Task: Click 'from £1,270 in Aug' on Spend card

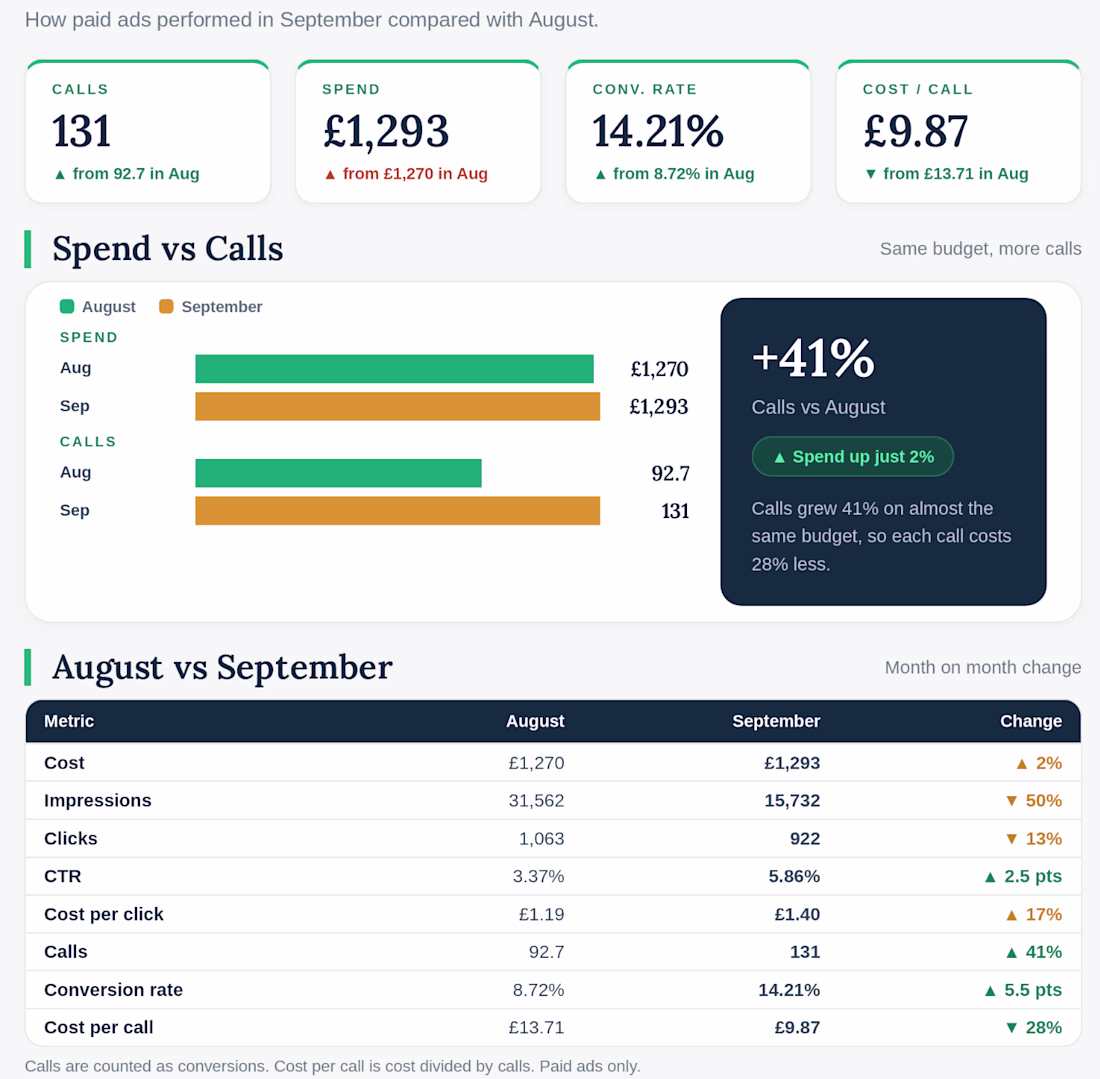Action: click(415, 174)
